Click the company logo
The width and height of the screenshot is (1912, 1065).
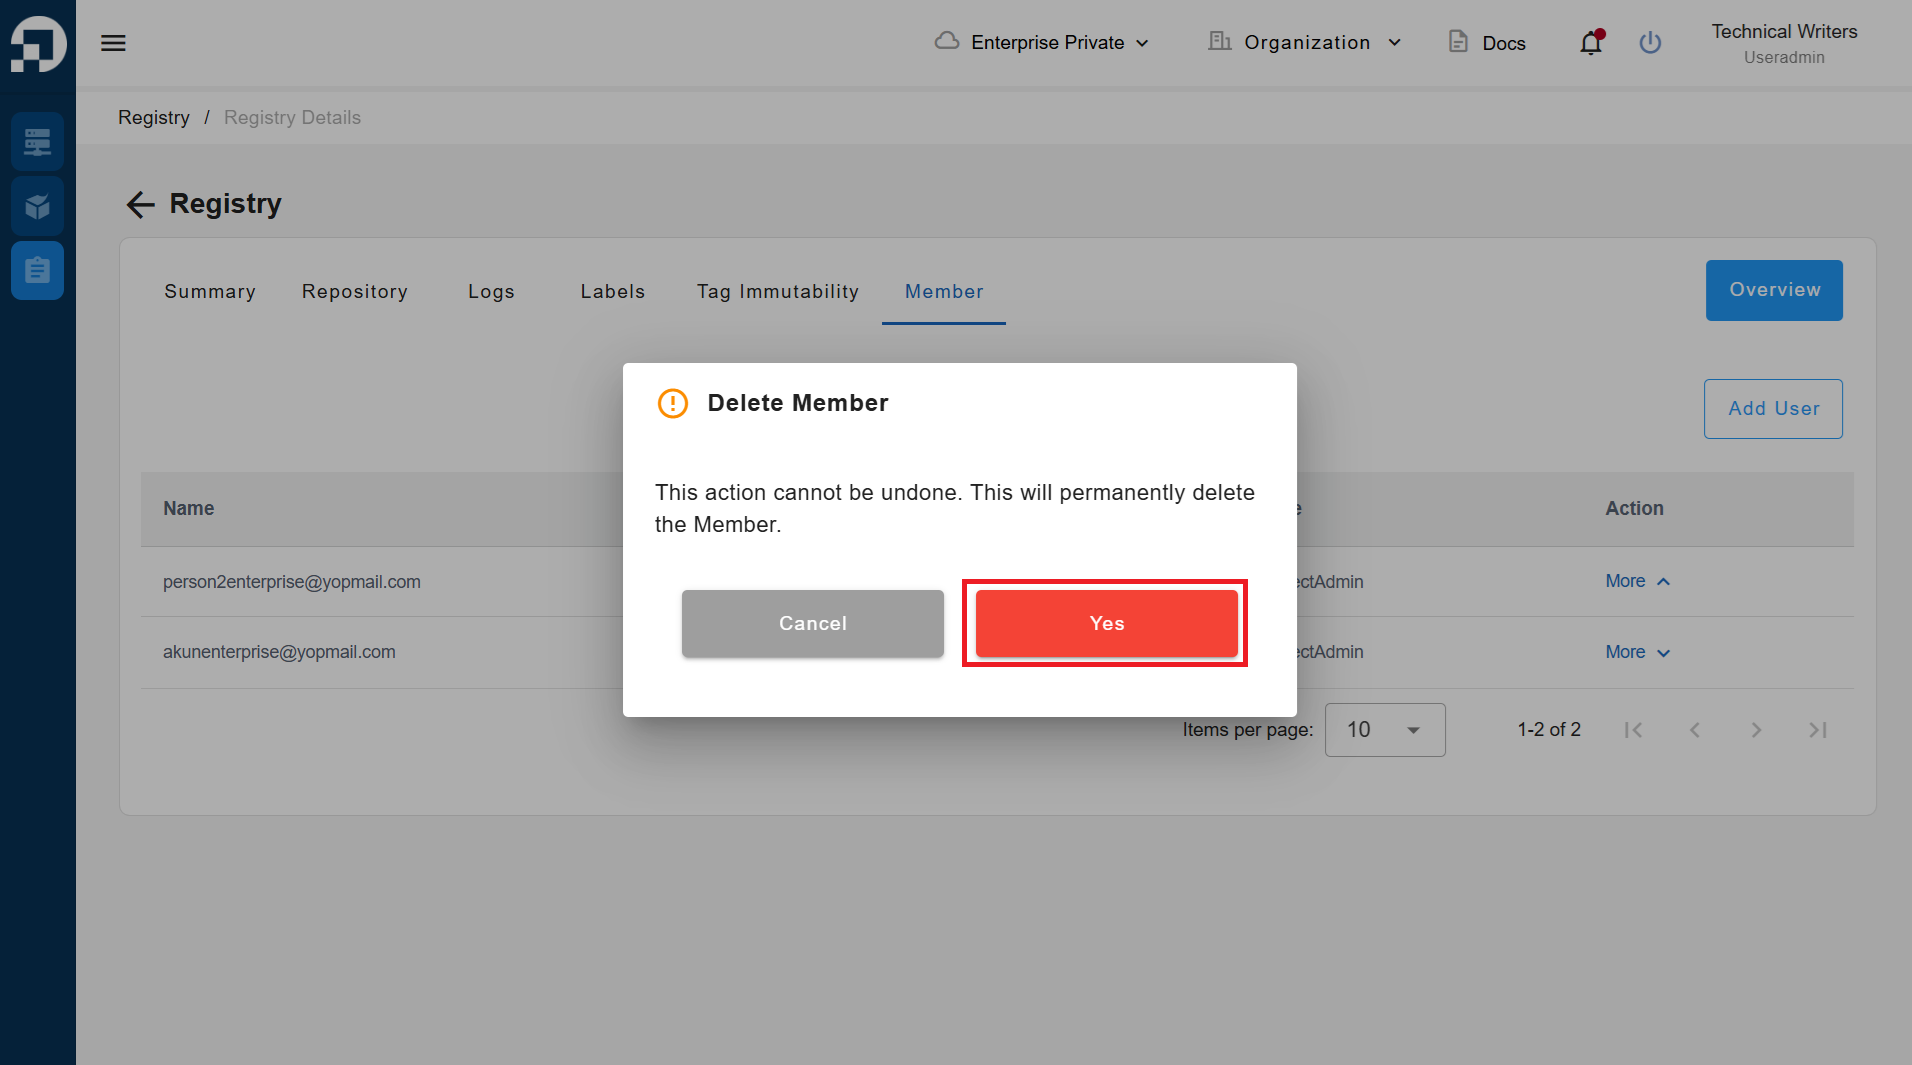tap(38, 44)
